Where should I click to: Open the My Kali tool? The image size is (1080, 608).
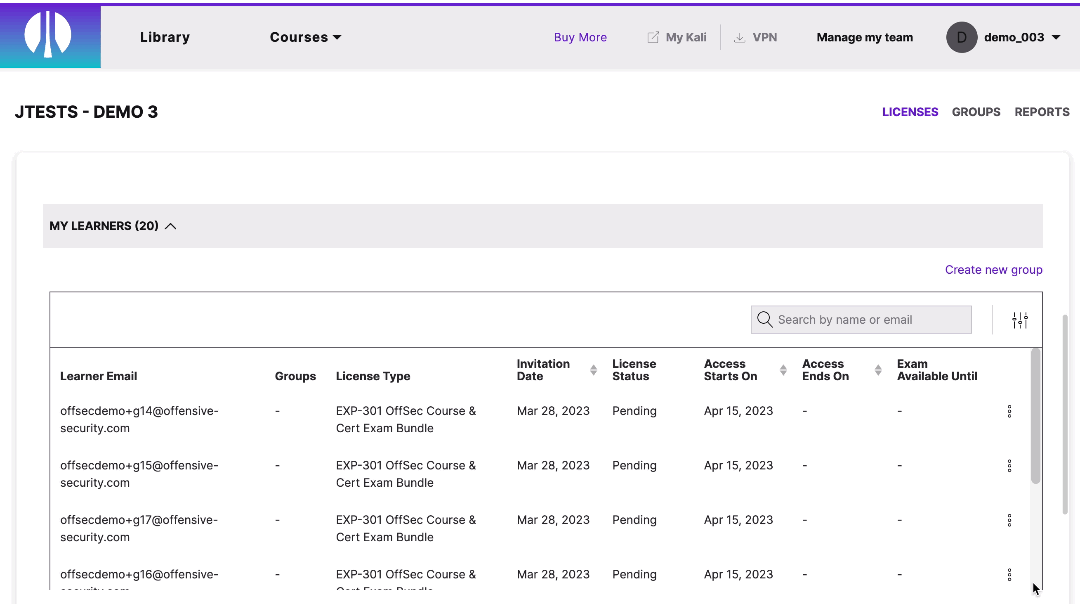(x=677, y=37)
